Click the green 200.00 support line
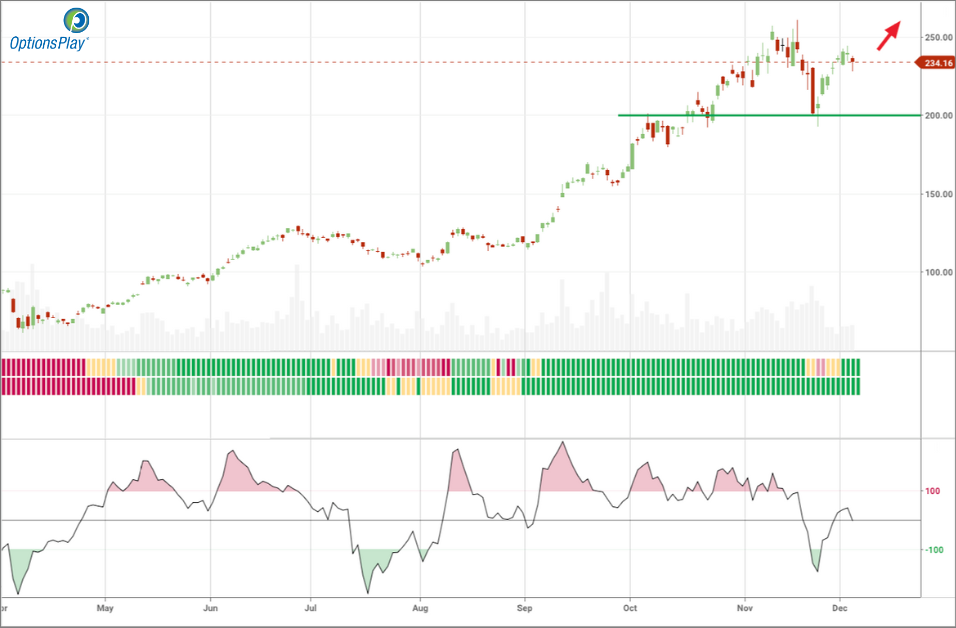This screenshot has width=956, height=628. pyautogui.click(x=768, y=115)
